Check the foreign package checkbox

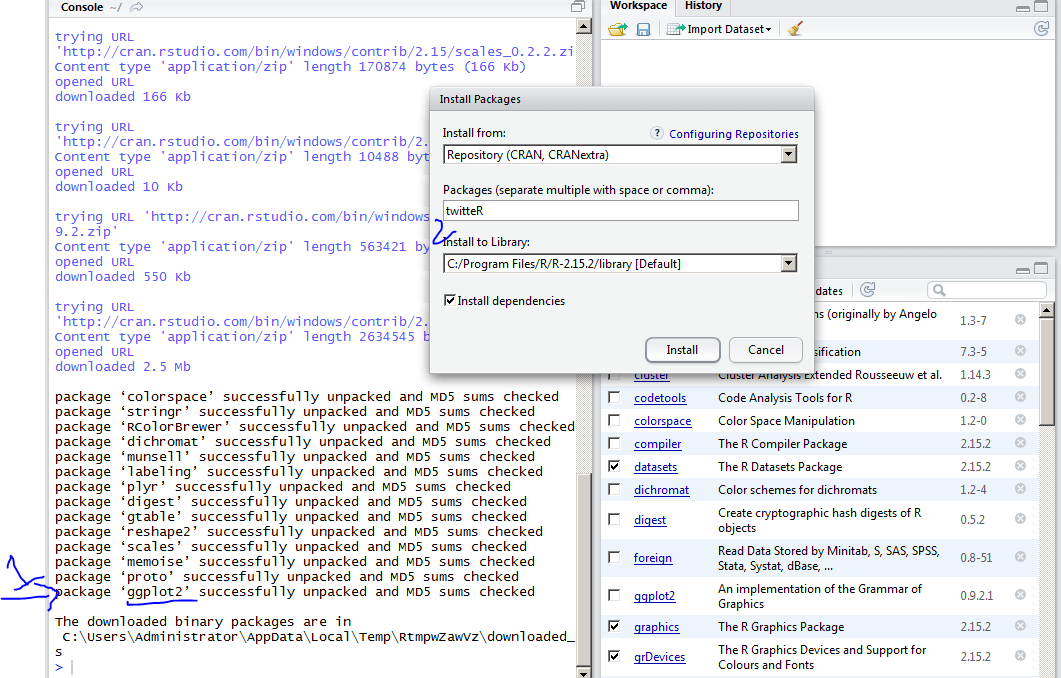(x=614, y=557)
